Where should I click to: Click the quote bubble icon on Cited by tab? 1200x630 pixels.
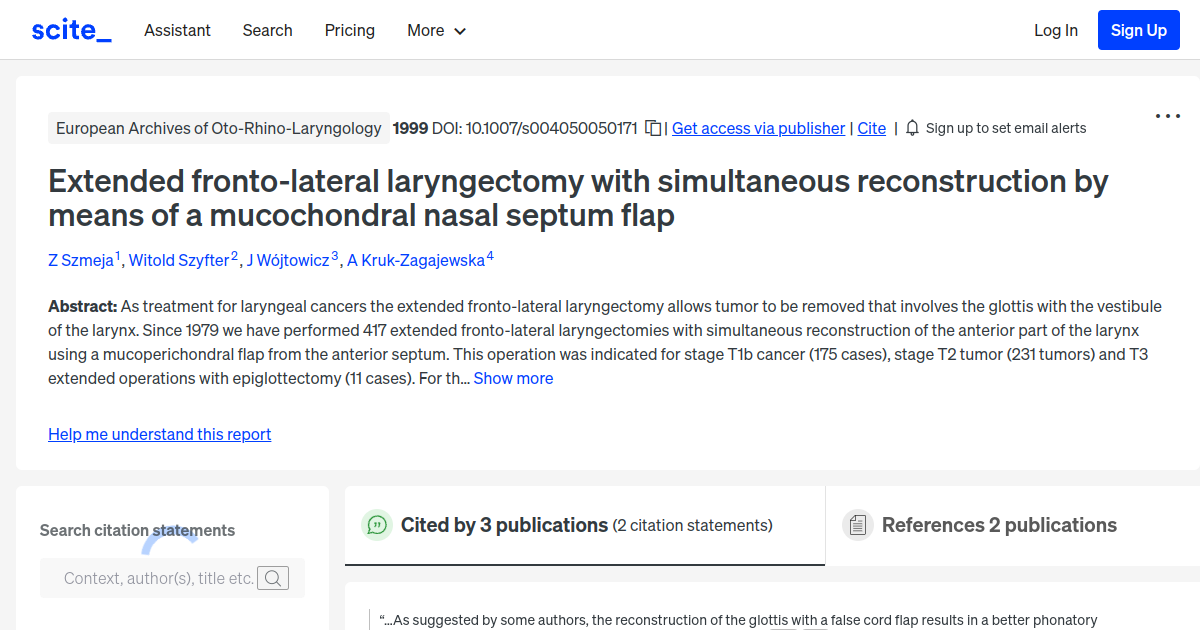point(377,524)
